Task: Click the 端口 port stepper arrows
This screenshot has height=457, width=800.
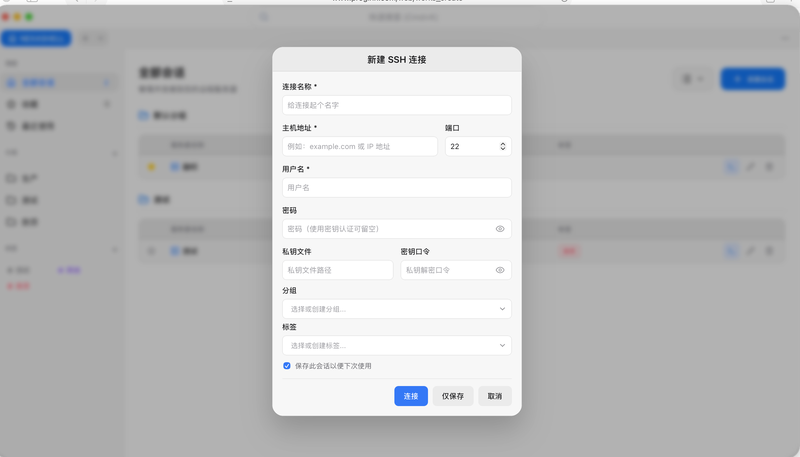Action: click(502, 146)
